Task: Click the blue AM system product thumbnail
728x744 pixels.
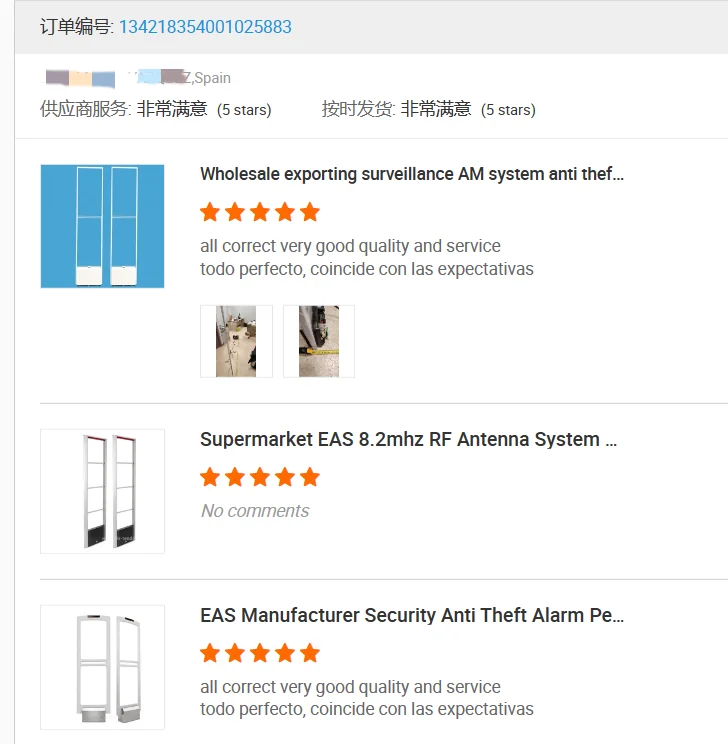Action: pos(102,226)
